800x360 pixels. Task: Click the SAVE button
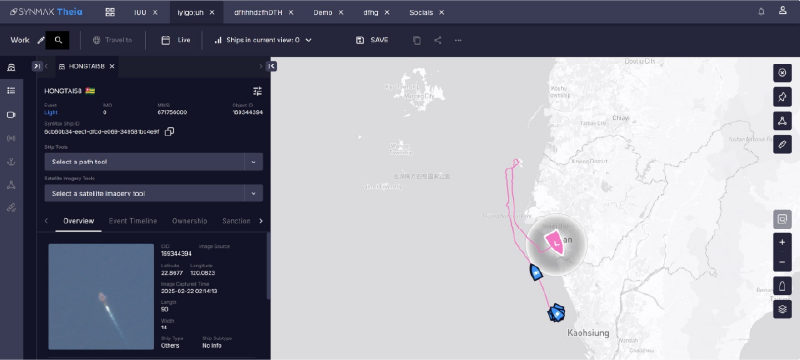[372, 40]
